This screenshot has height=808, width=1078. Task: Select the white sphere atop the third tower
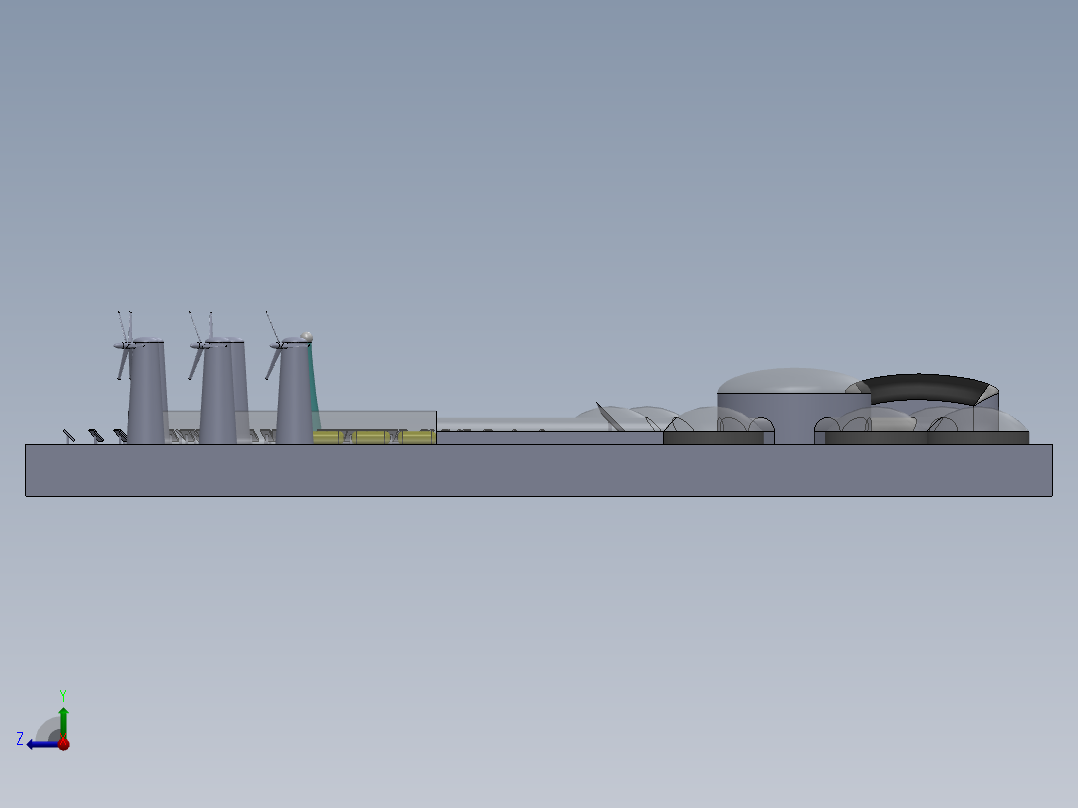pos(307,336)
